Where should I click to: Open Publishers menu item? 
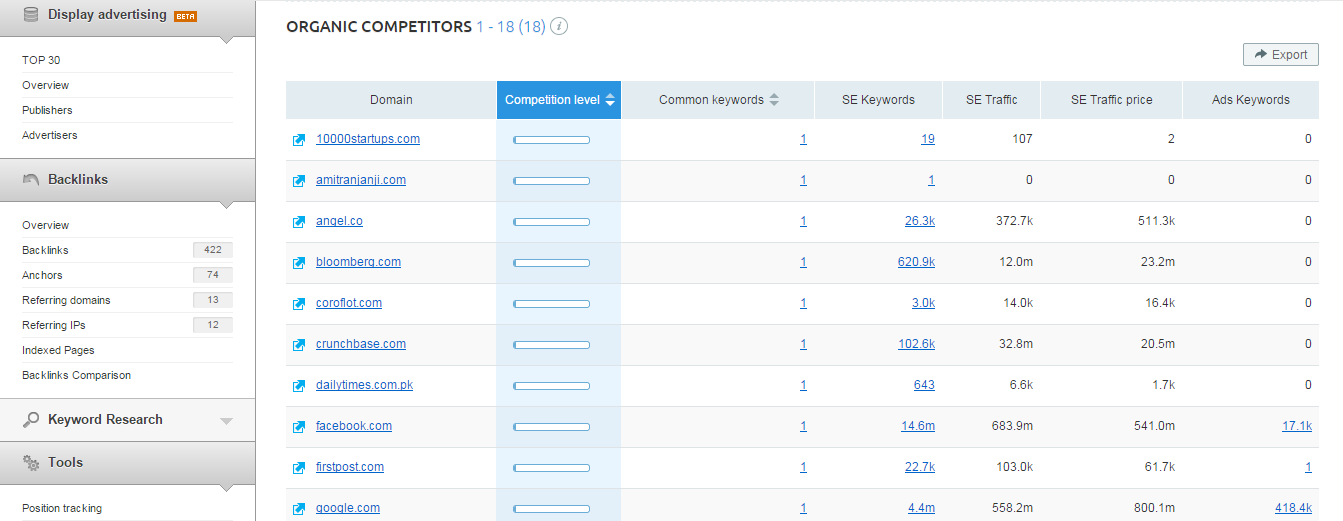tap(47, 110)
